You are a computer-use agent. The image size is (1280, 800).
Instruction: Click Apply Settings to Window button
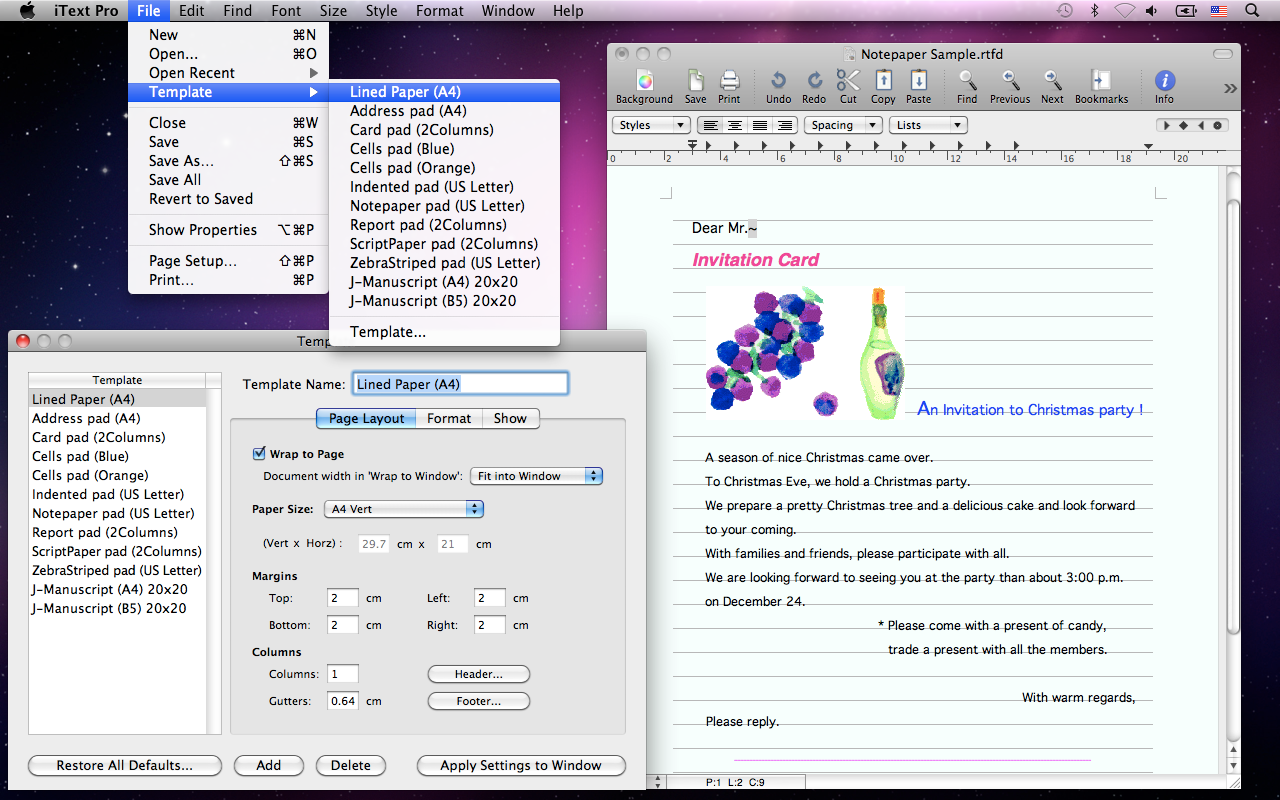[x=521, y=765]
